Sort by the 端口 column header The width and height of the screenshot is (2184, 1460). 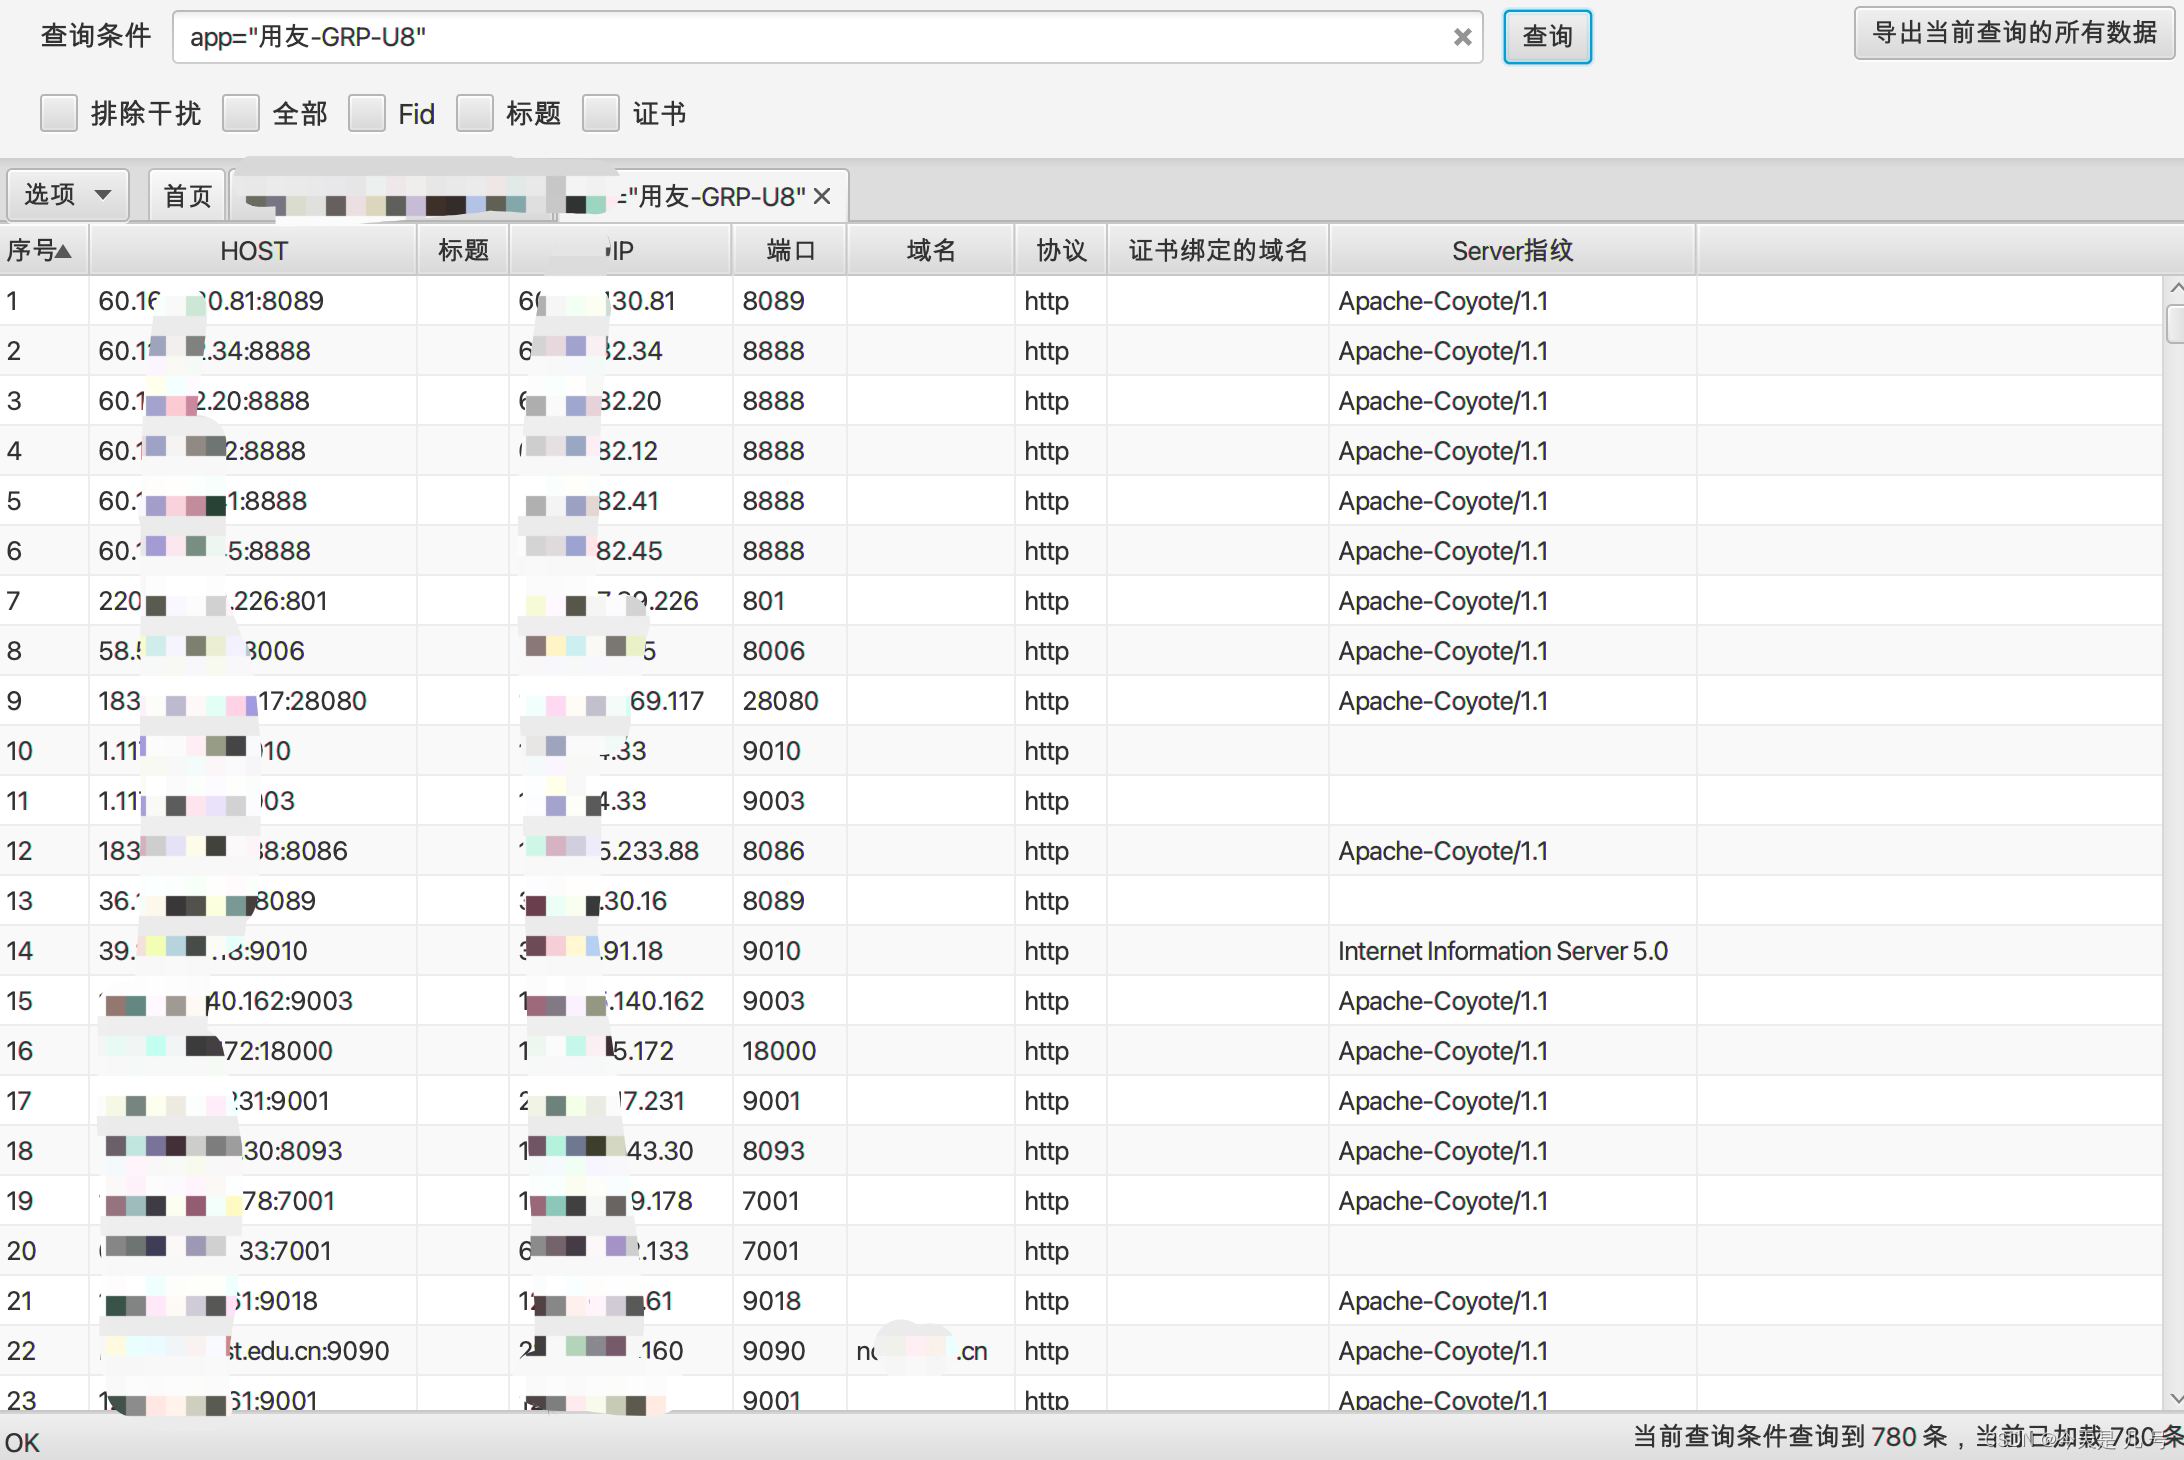(790, 250)
